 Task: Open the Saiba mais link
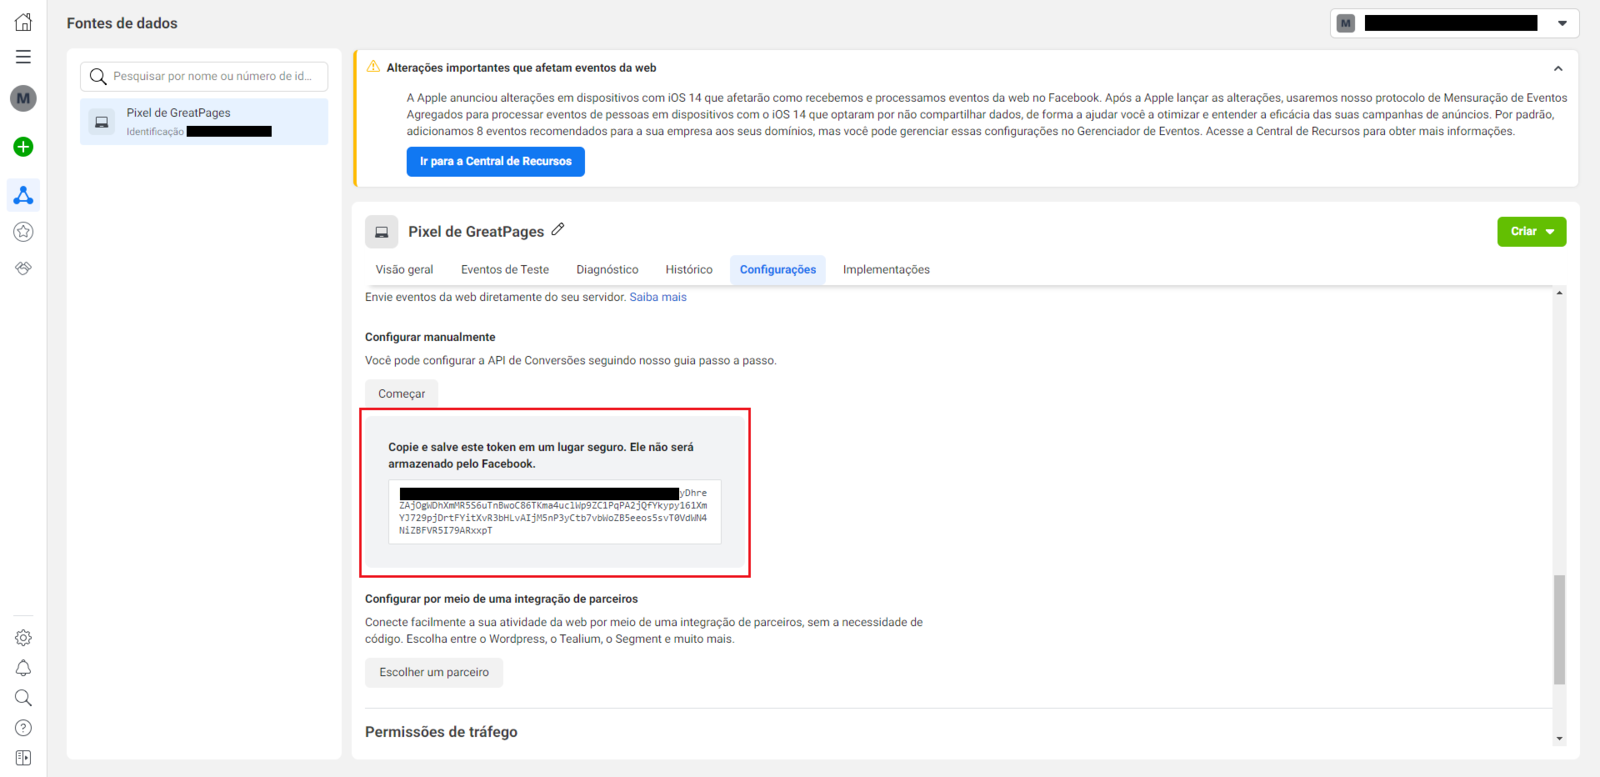[658, 297]
